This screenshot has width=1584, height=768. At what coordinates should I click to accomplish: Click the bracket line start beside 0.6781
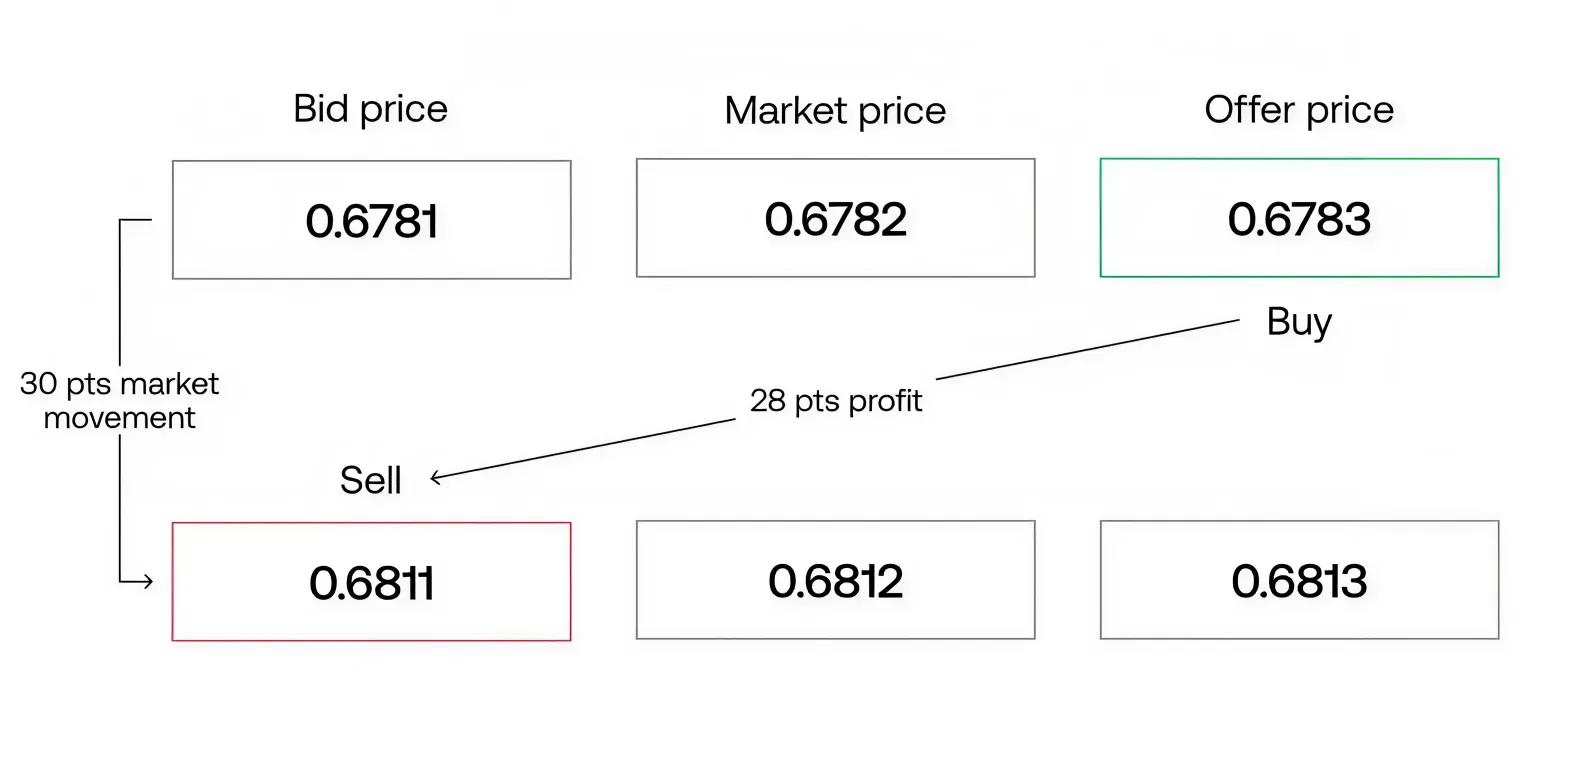136,220
